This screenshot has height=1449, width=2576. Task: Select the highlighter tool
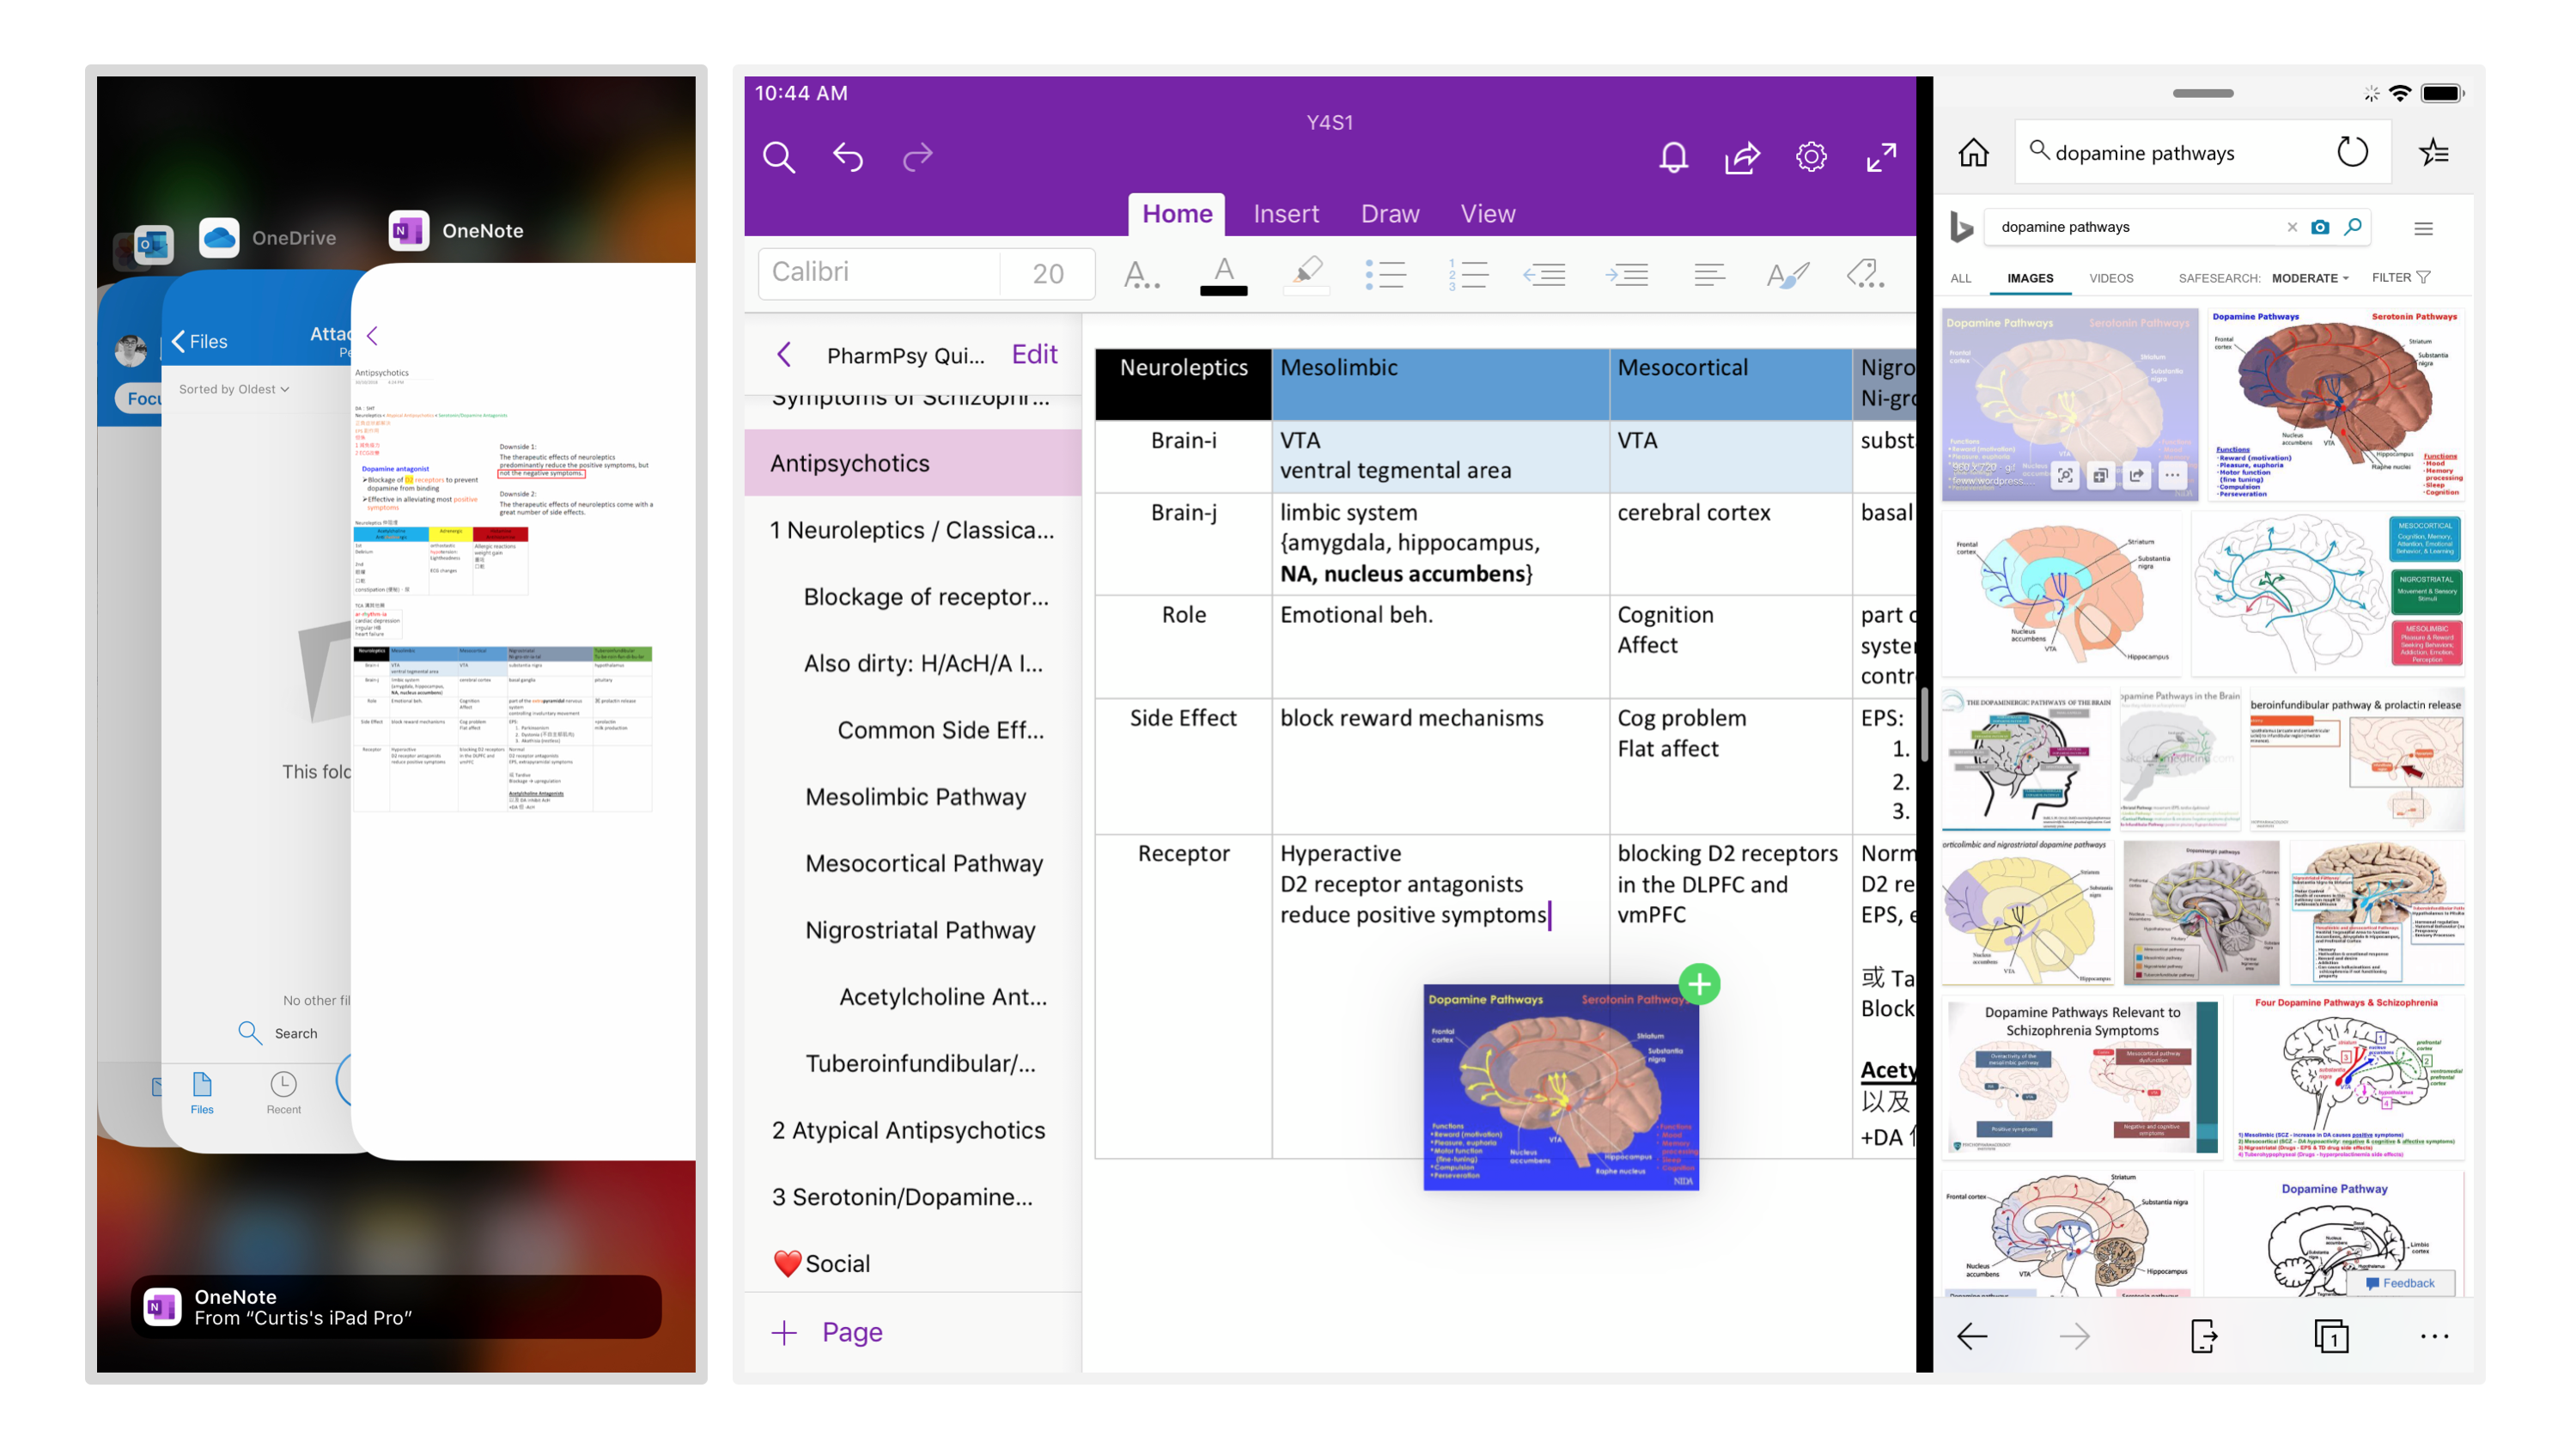(1306, 273)
